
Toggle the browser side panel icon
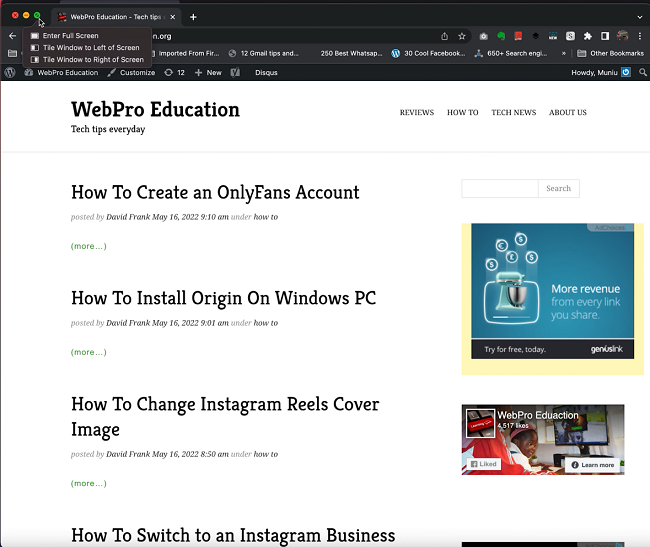pyautogui.click(x=605, y=36)
